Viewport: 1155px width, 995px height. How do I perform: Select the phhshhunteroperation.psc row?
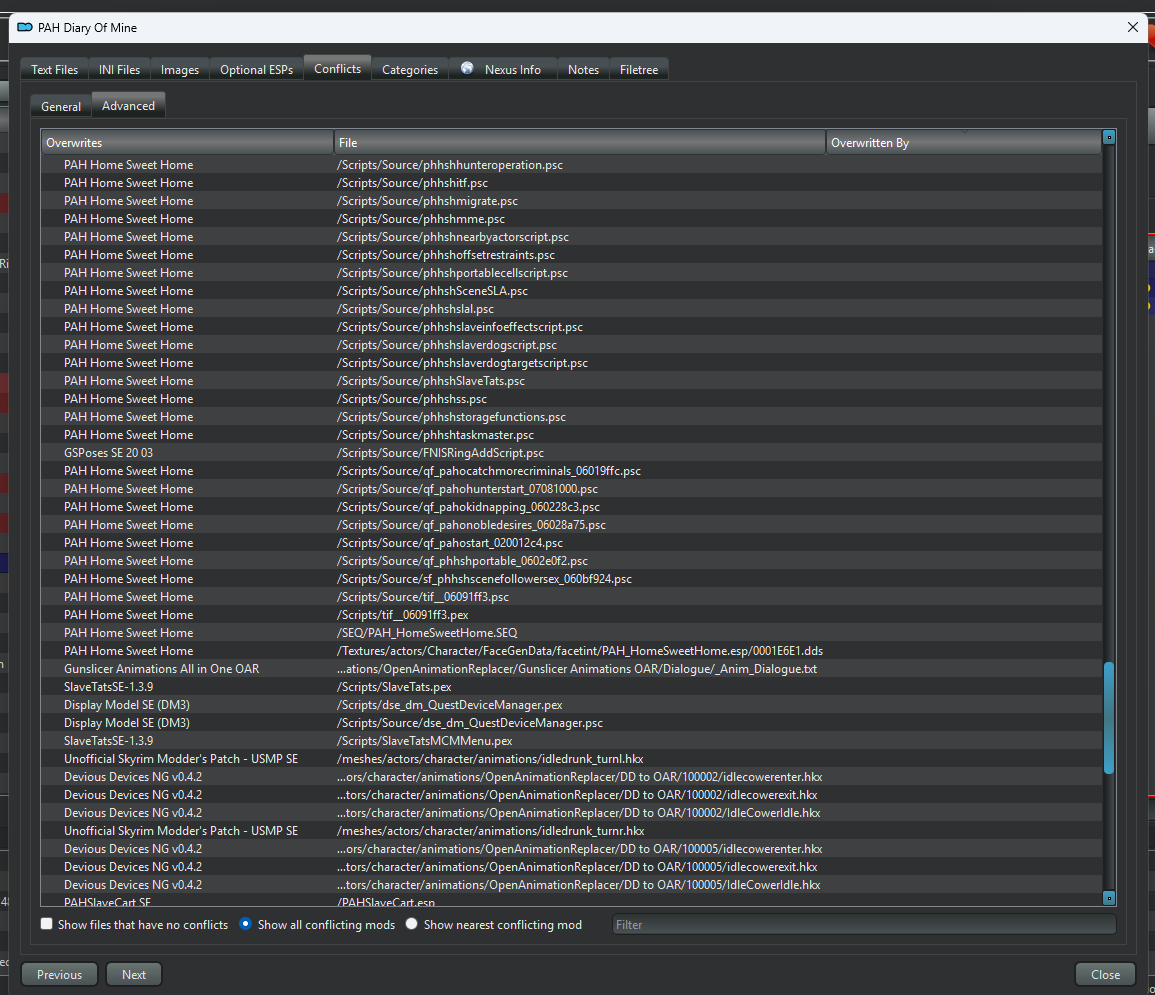tap(572, 165)
